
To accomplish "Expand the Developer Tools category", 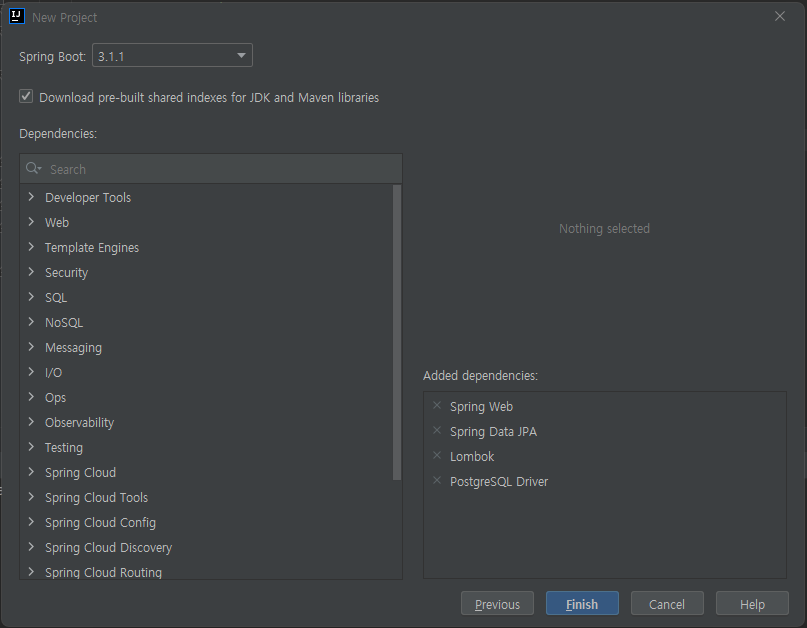I will [31, 197].
